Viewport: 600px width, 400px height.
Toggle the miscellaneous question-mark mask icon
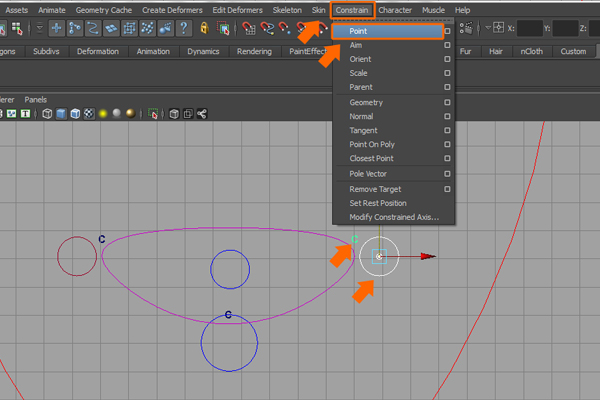coord(184,28)
